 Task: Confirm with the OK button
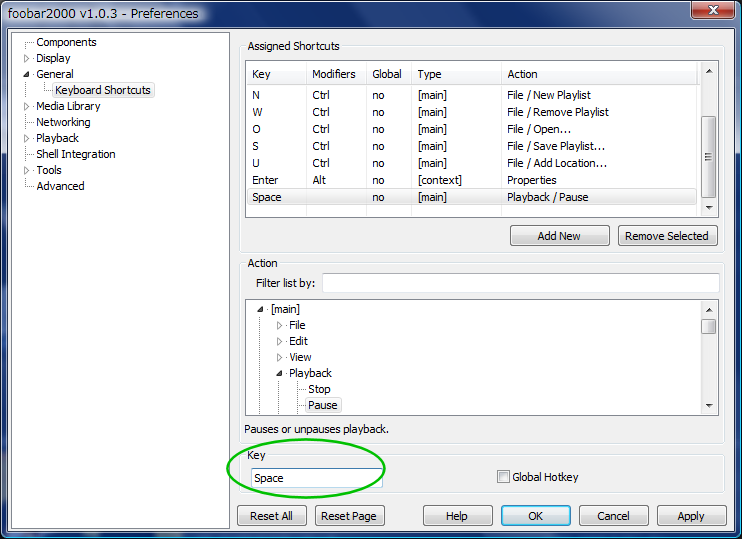[x=536, y=516]
